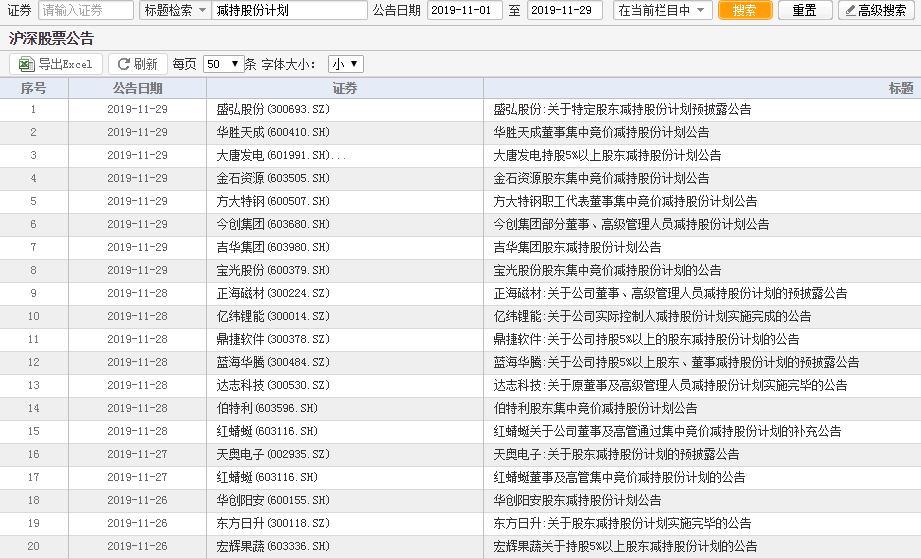This screenshot has width=921, height=559.
Task: Click the end date field 2019-11-29
Action: pos(564,11)
